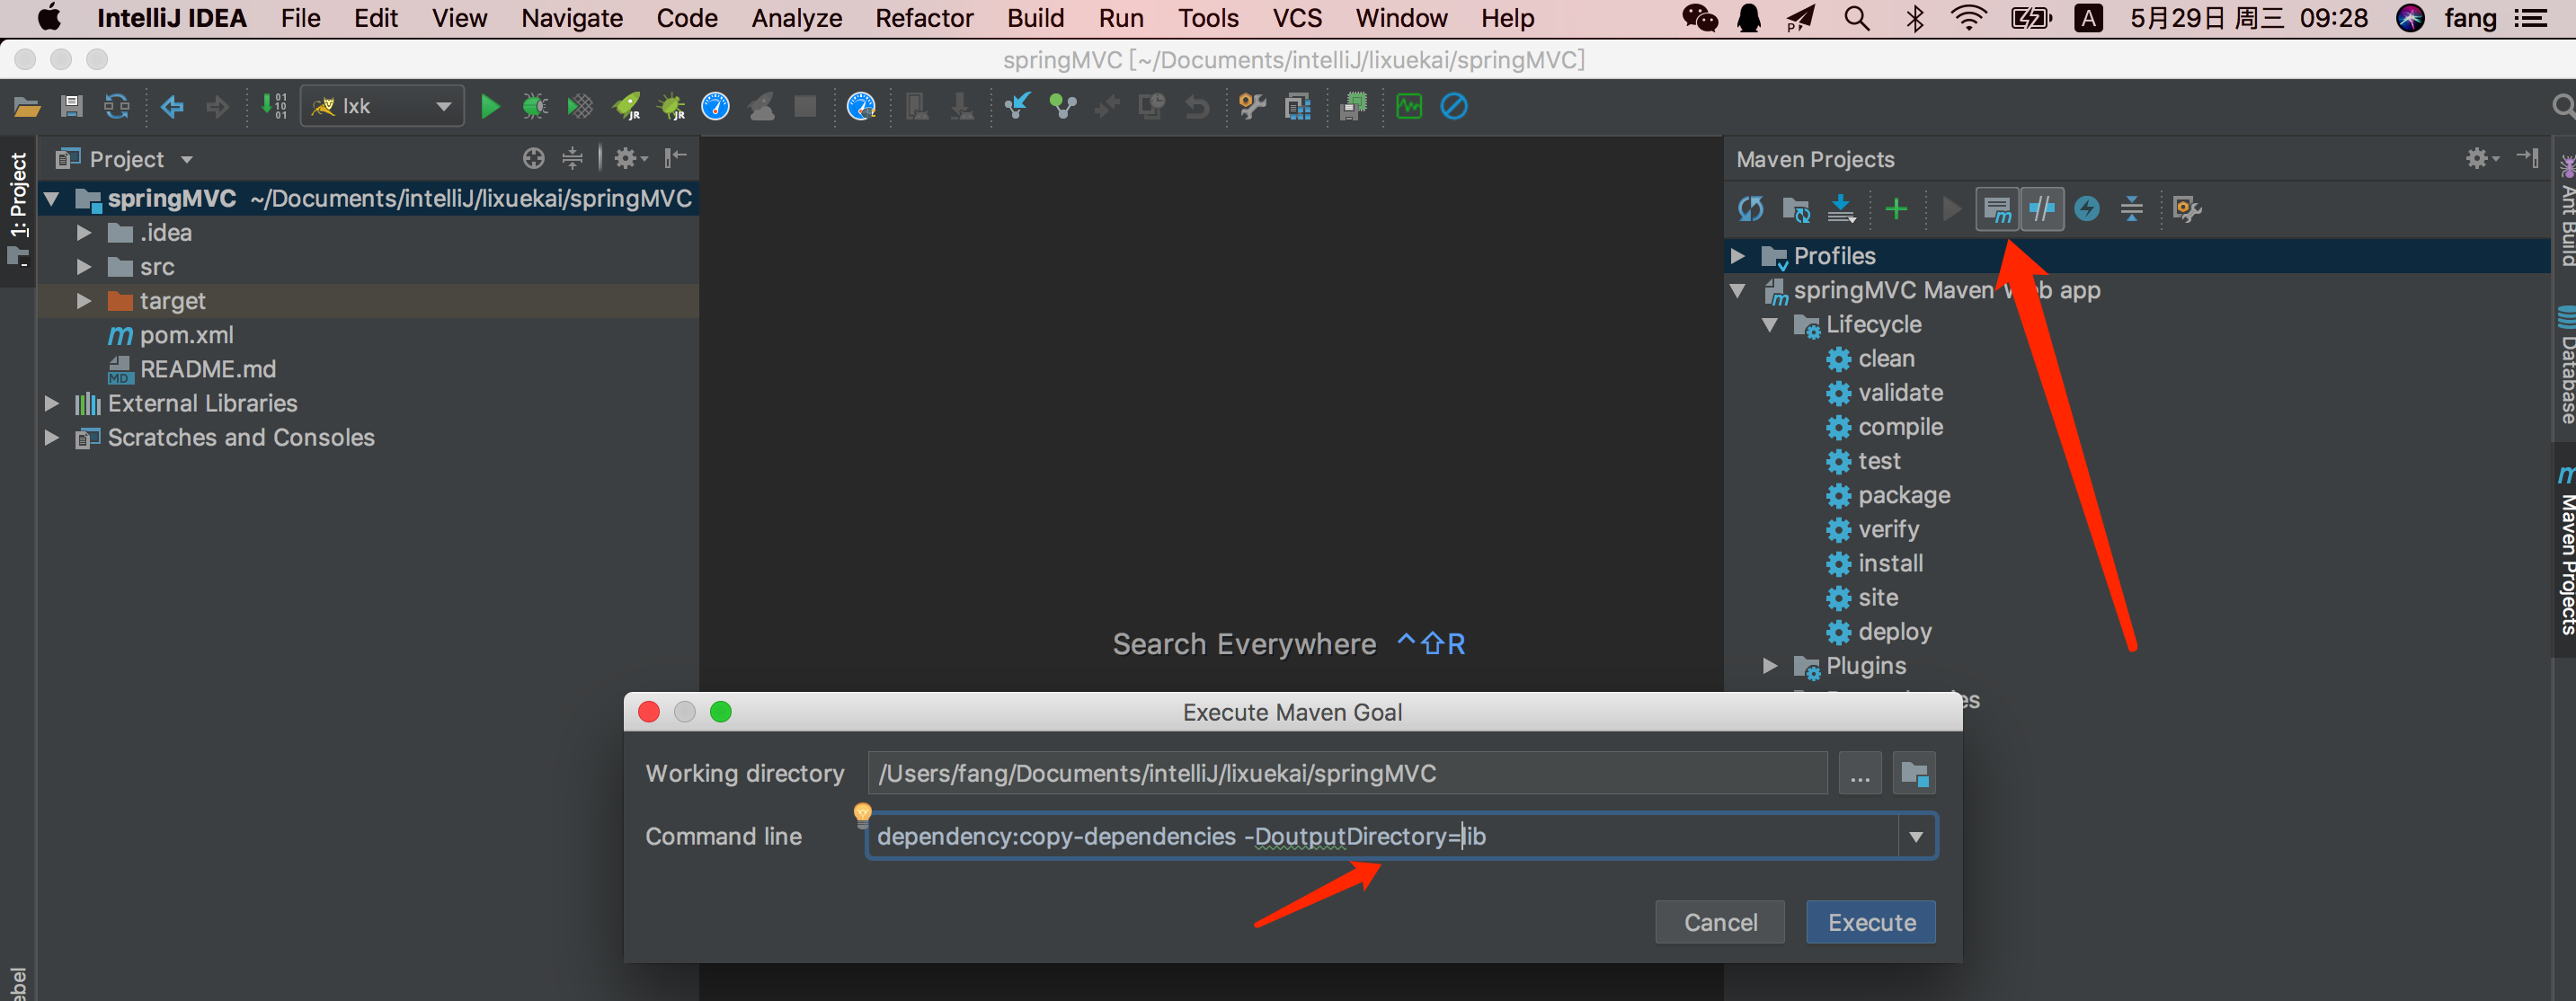Click the Execute button
2576x1001 pixels.
(x=1870, y=922)
